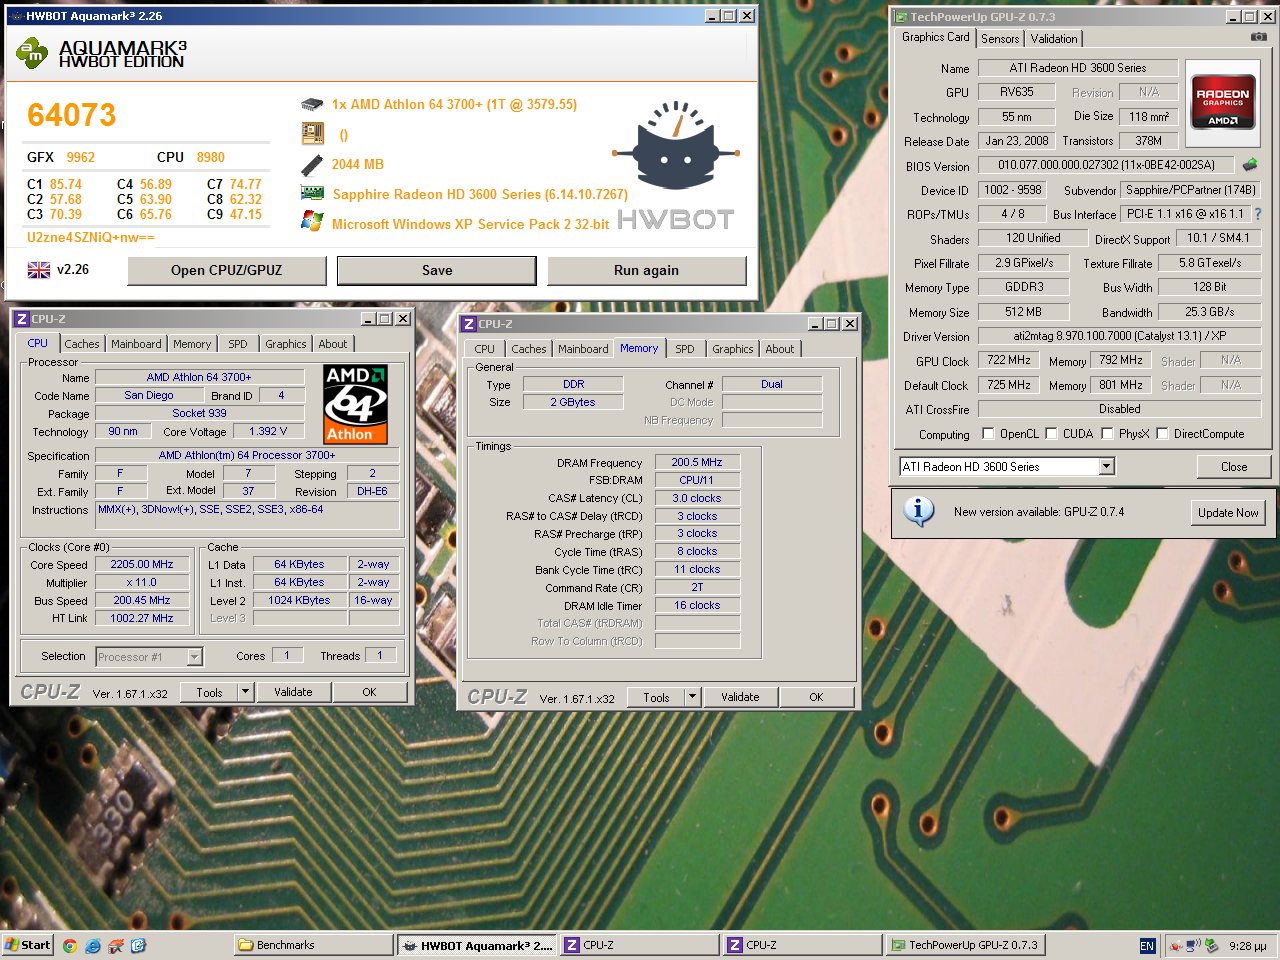Open Graphics tab in right CPU-Z window
The height and width of the screenshot is (960, 1280).
[733, 349]
